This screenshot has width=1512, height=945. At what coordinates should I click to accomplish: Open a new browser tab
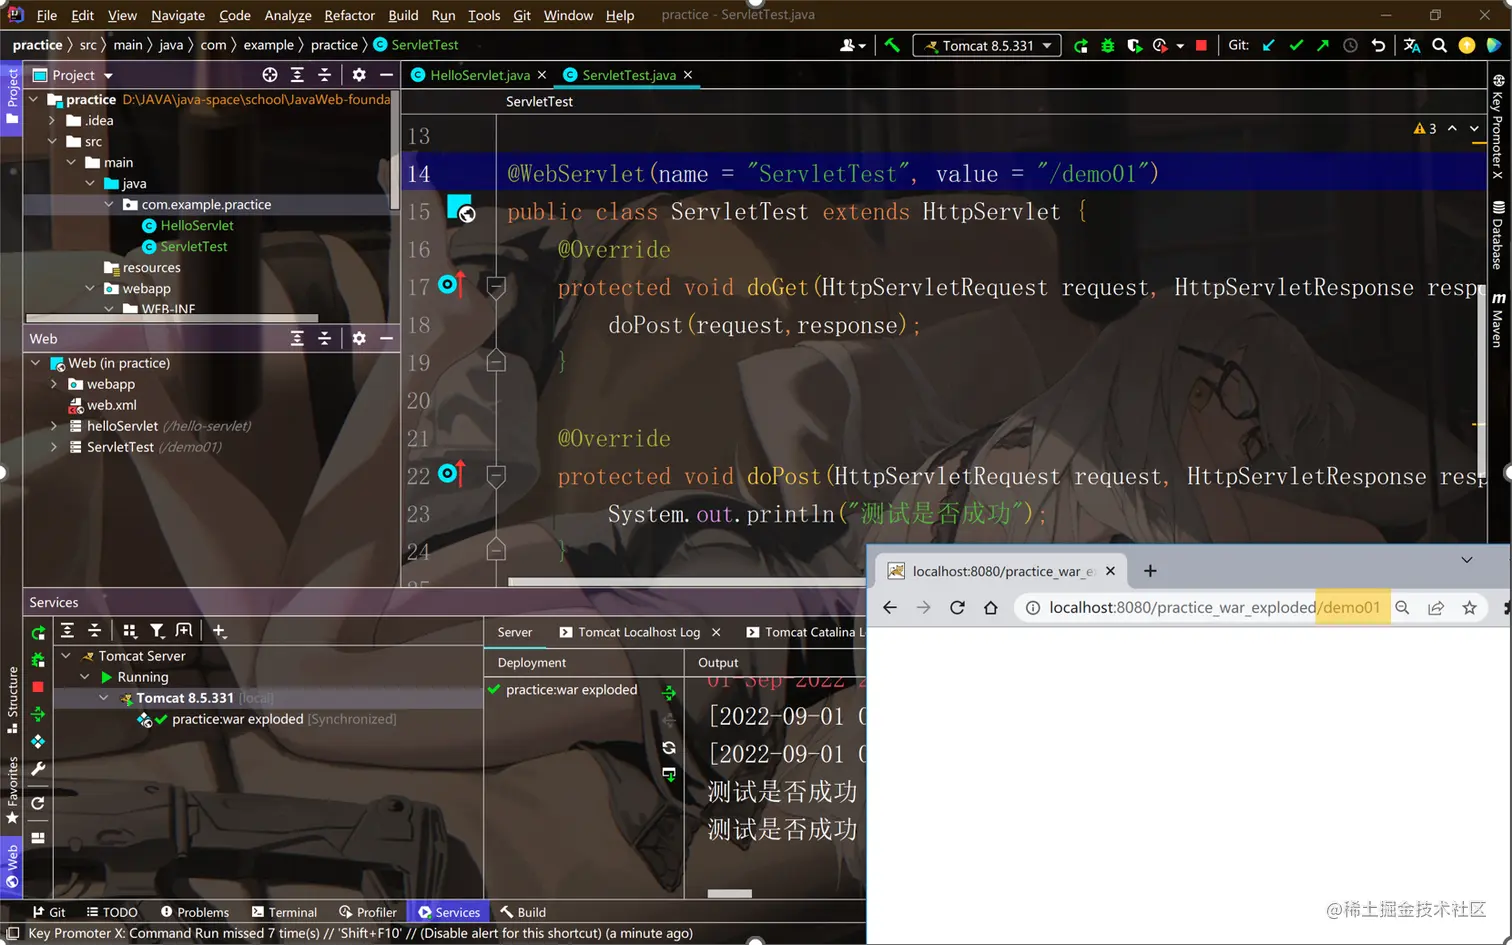[1150, 571]
